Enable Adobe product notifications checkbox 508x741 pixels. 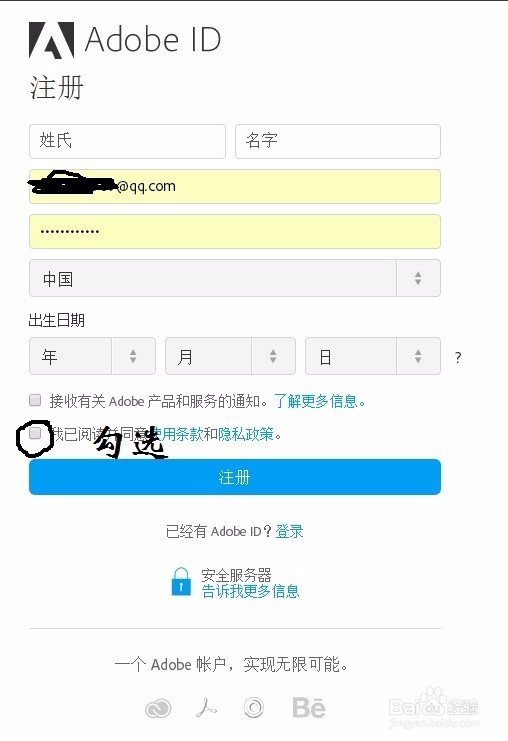tap(35, 400)
